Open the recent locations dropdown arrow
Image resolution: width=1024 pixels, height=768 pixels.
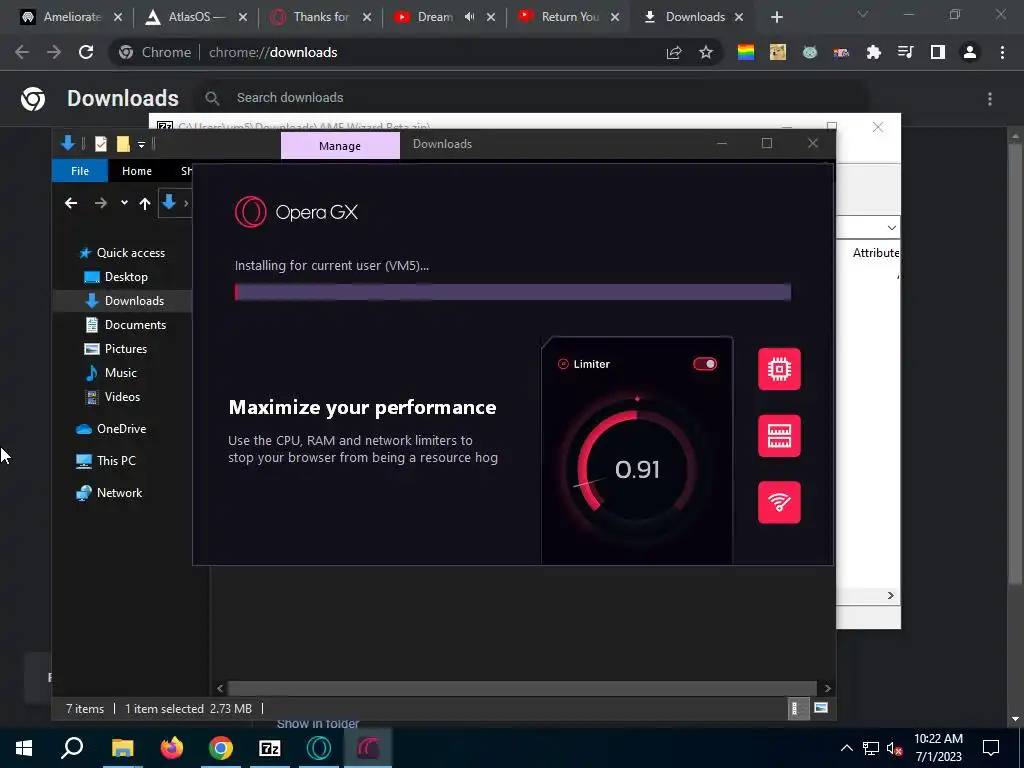[x=124, y=203]
